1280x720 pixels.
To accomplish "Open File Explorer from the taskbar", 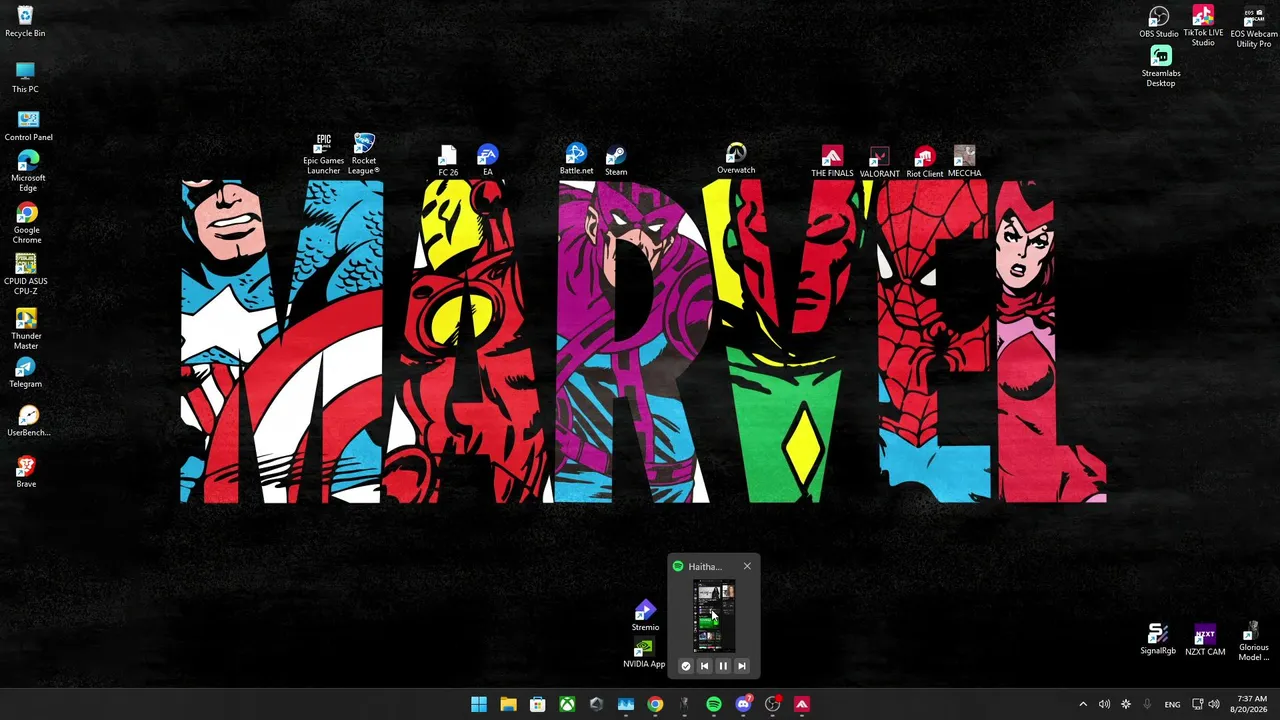I will pyautogui.click(x=508, y=704).
